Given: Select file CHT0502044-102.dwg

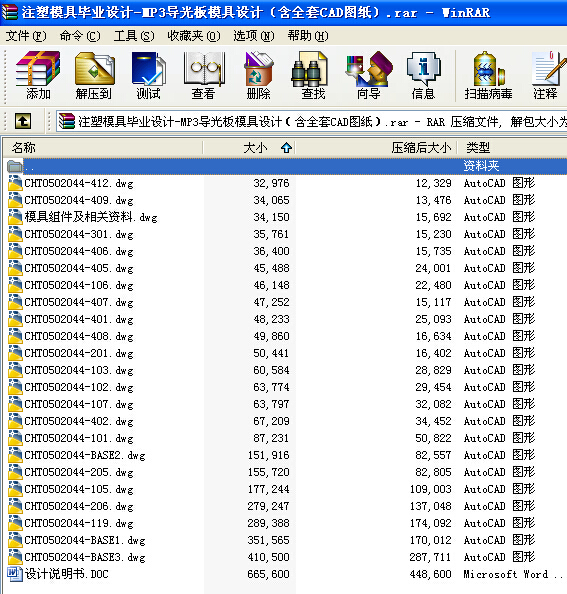Looking at the screenshot, I should [x=79, y=387].
